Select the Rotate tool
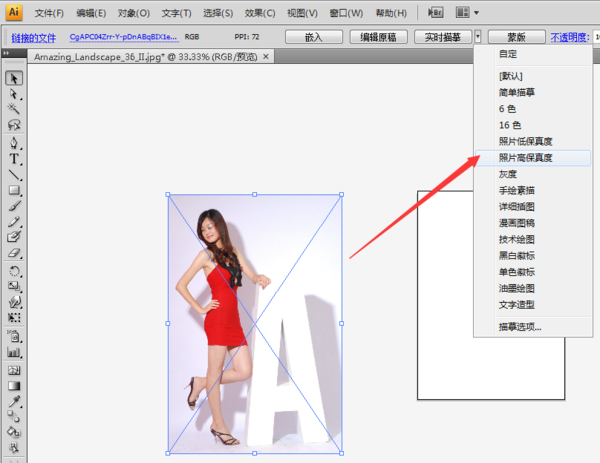The height and width of the screenshot is (463, 600). (15, 270)
